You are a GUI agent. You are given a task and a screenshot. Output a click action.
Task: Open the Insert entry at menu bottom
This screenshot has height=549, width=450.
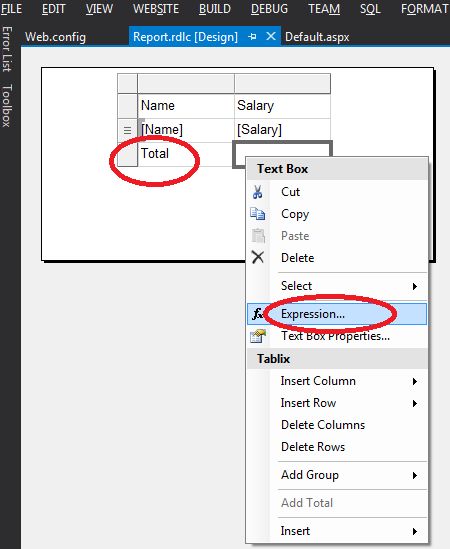click(337, 531)
